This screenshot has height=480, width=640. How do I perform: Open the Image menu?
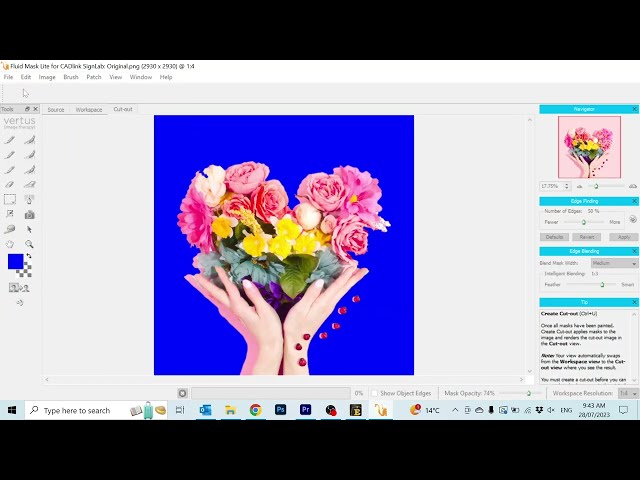point(47,77)
